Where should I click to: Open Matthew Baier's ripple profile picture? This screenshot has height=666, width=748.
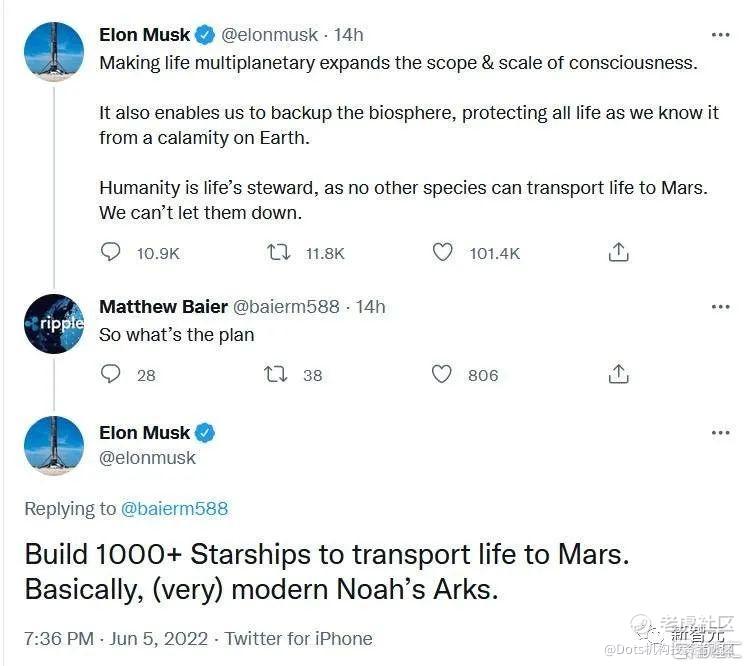pyautogui.click(x=54, y=324)
